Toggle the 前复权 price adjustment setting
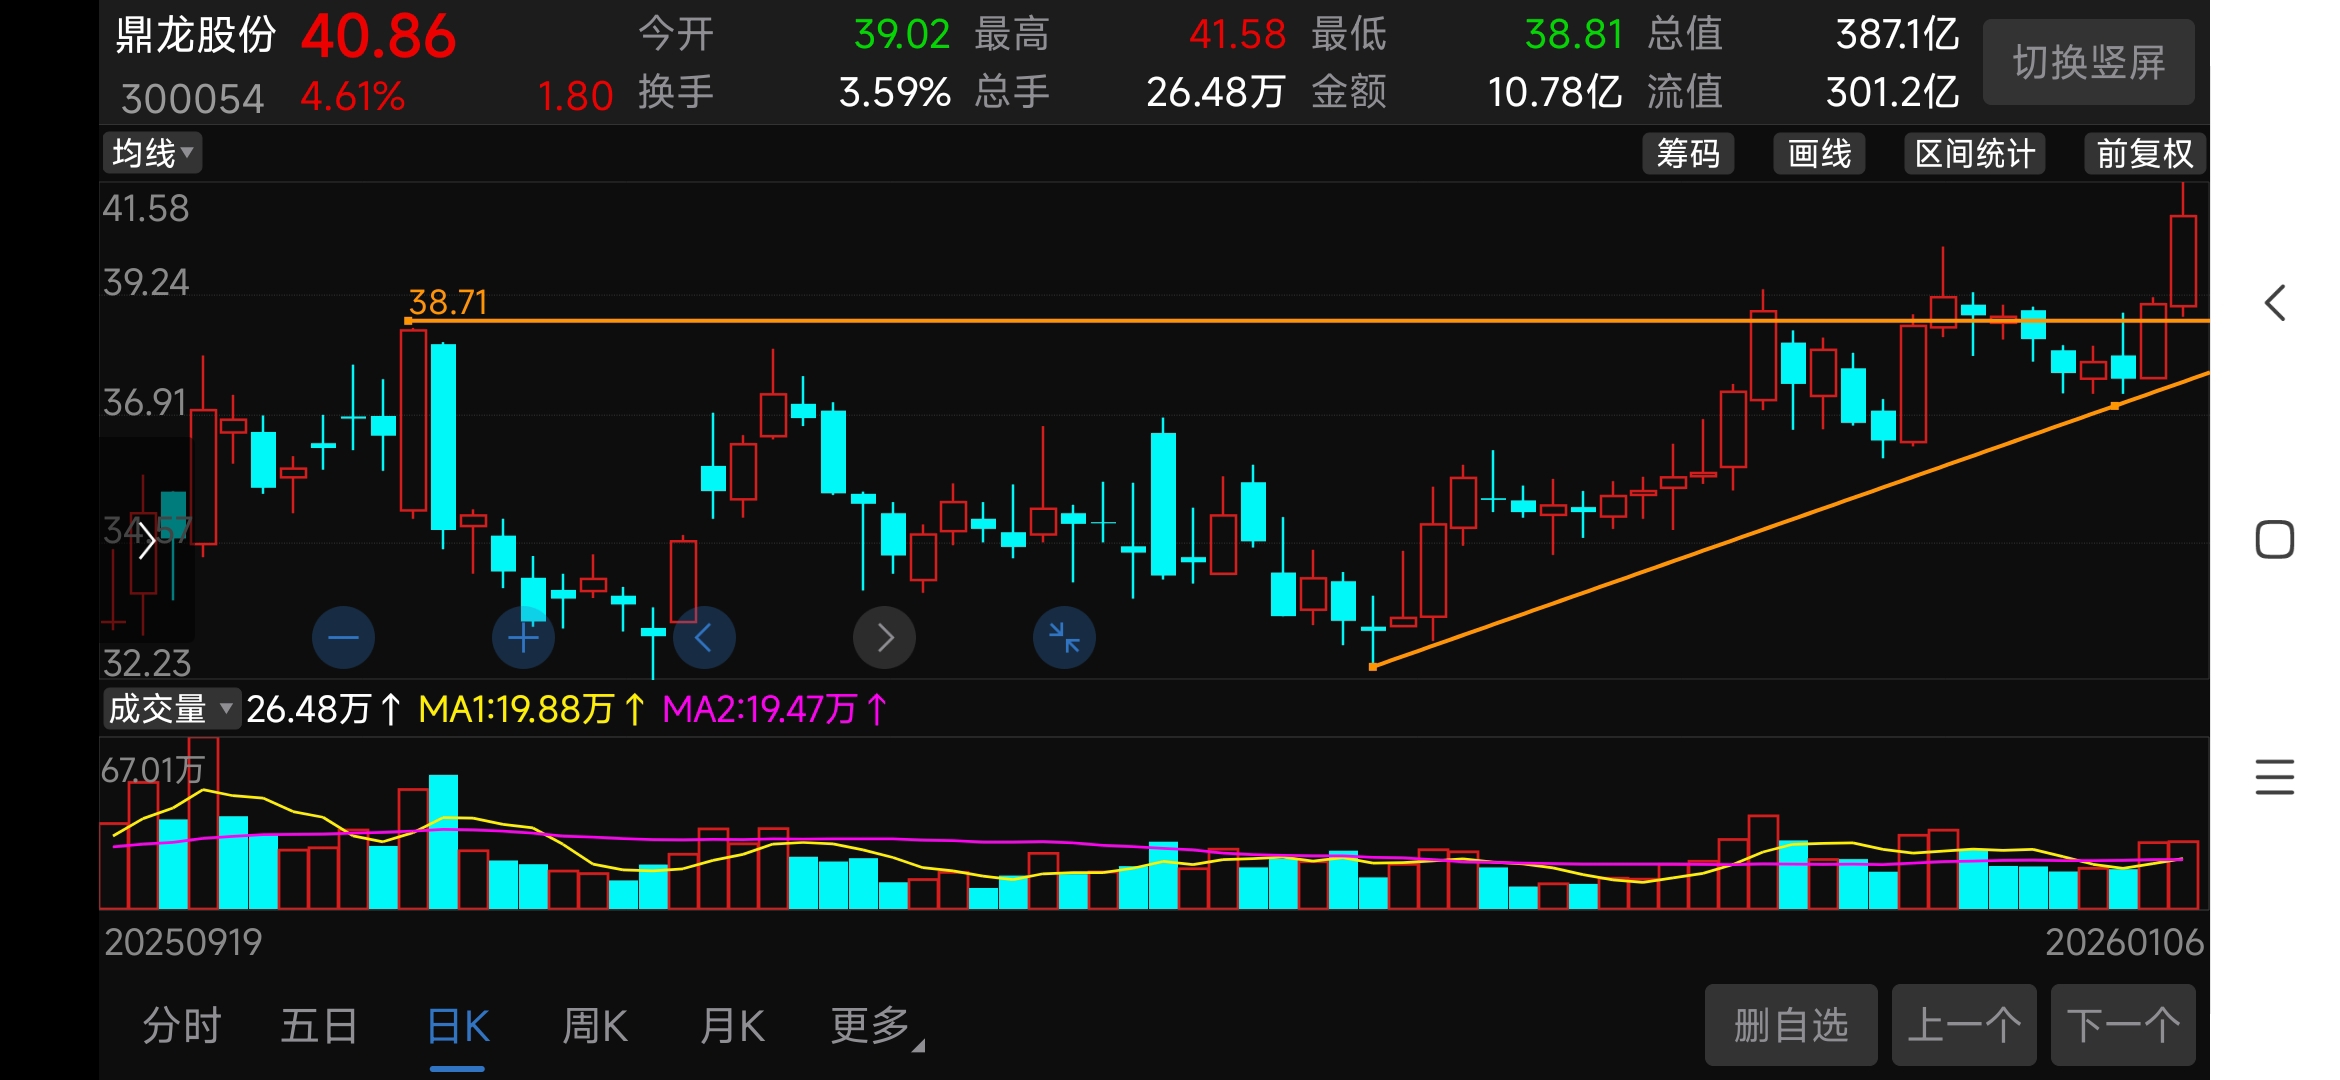The height and width of the screenshot is (1080, 2340). coord(2144,154)
